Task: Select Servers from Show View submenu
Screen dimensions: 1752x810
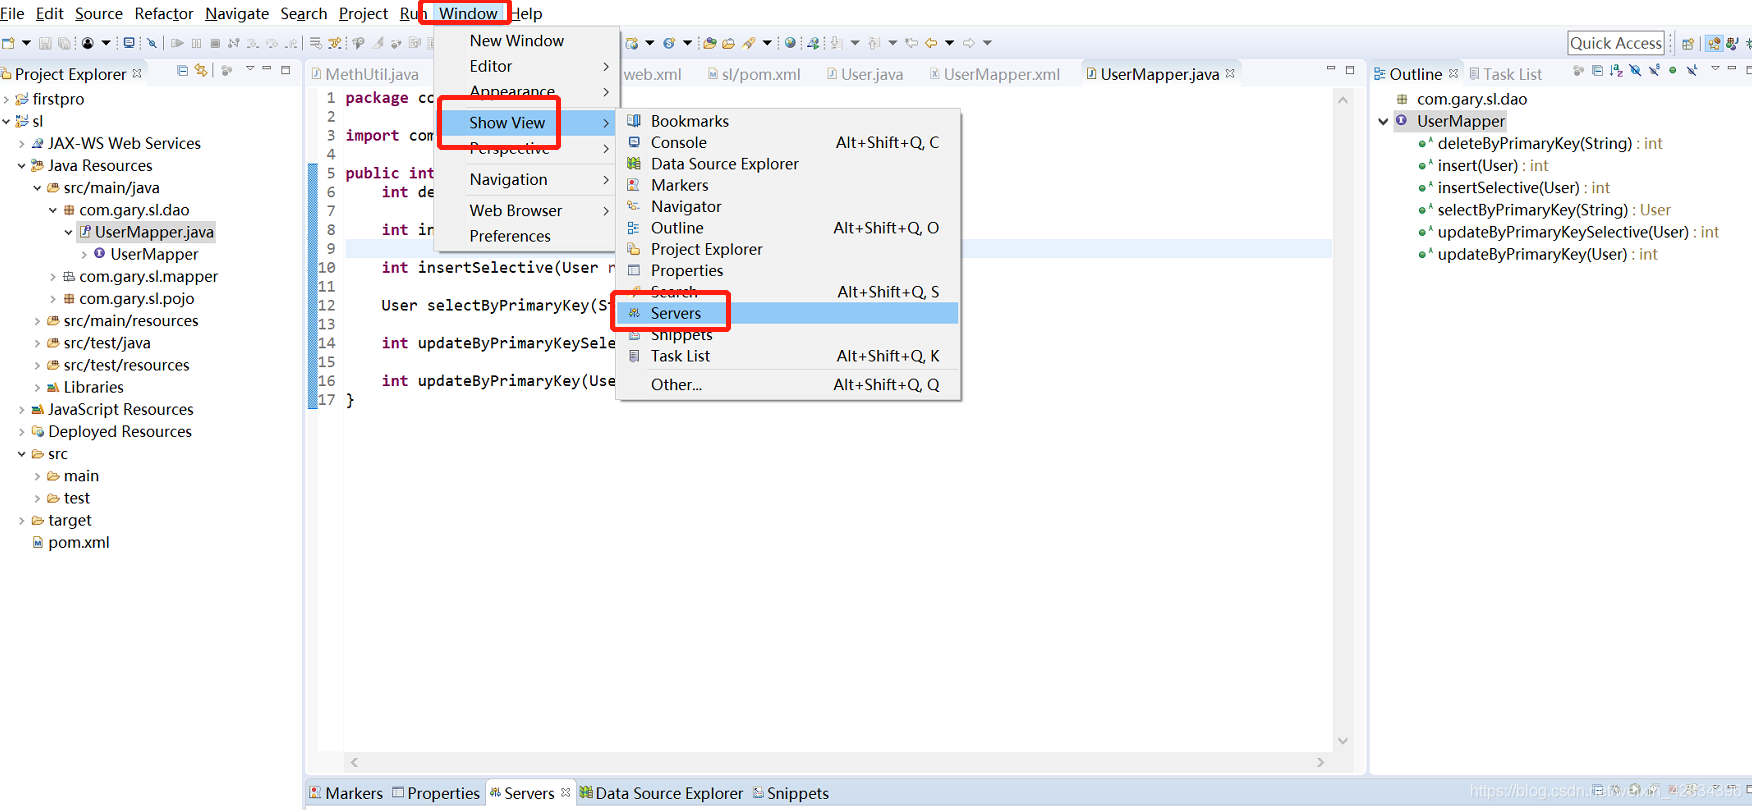Action: click(787, 313)
